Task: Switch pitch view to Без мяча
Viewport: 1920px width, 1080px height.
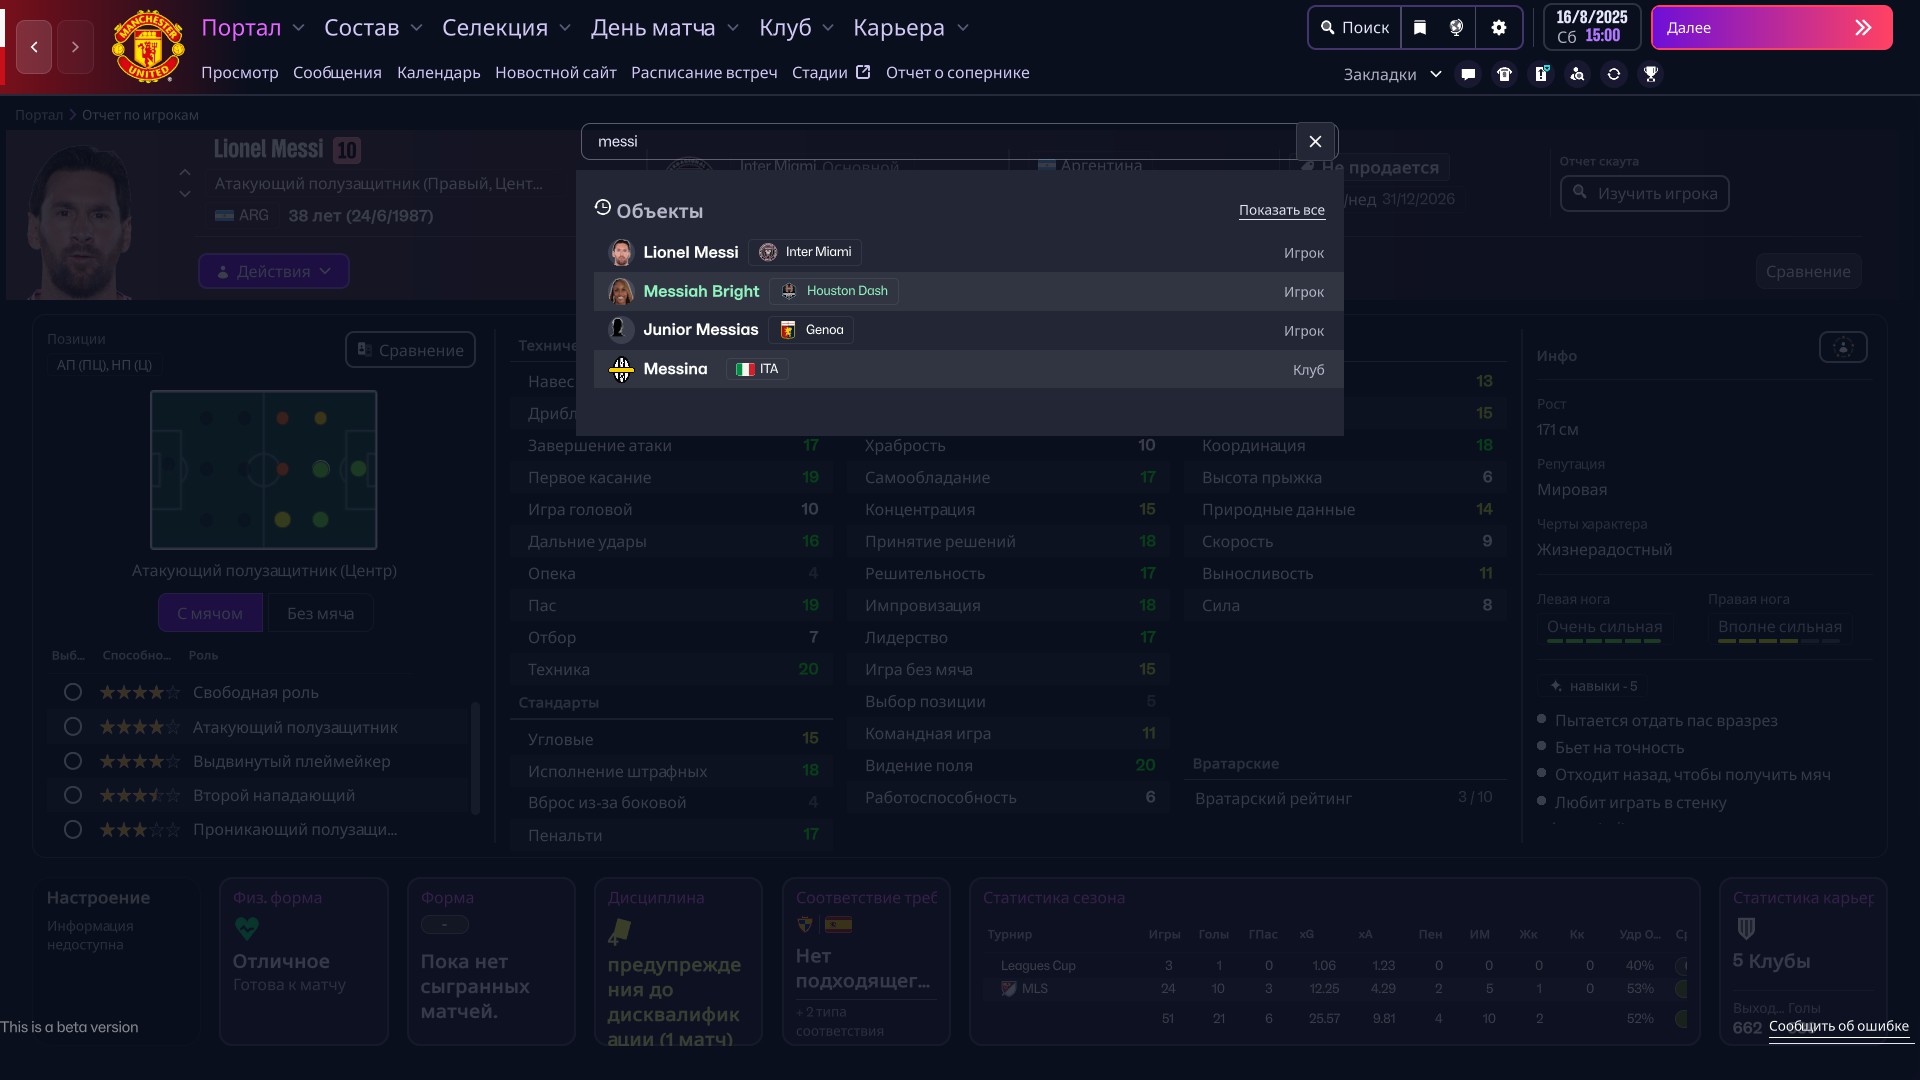Action: [x=320, y=613]
